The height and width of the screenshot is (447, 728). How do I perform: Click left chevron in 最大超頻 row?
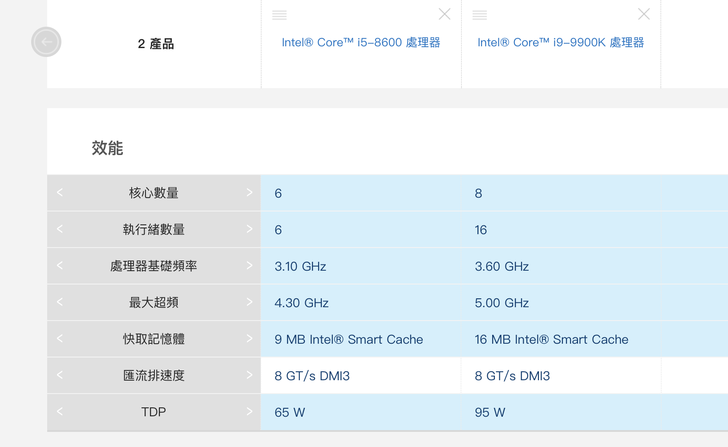point(59,302)
